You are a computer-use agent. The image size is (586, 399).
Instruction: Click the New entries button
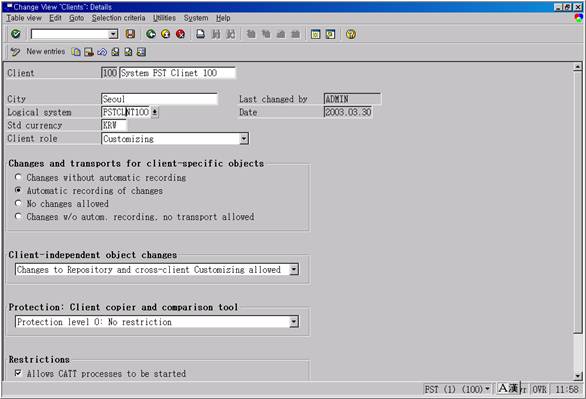pos(37,52)
